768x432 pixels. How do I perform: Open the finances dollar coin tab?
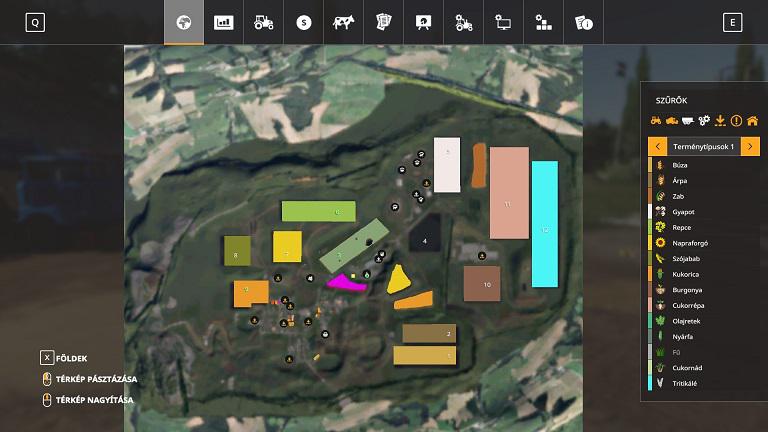click(304, 22)
